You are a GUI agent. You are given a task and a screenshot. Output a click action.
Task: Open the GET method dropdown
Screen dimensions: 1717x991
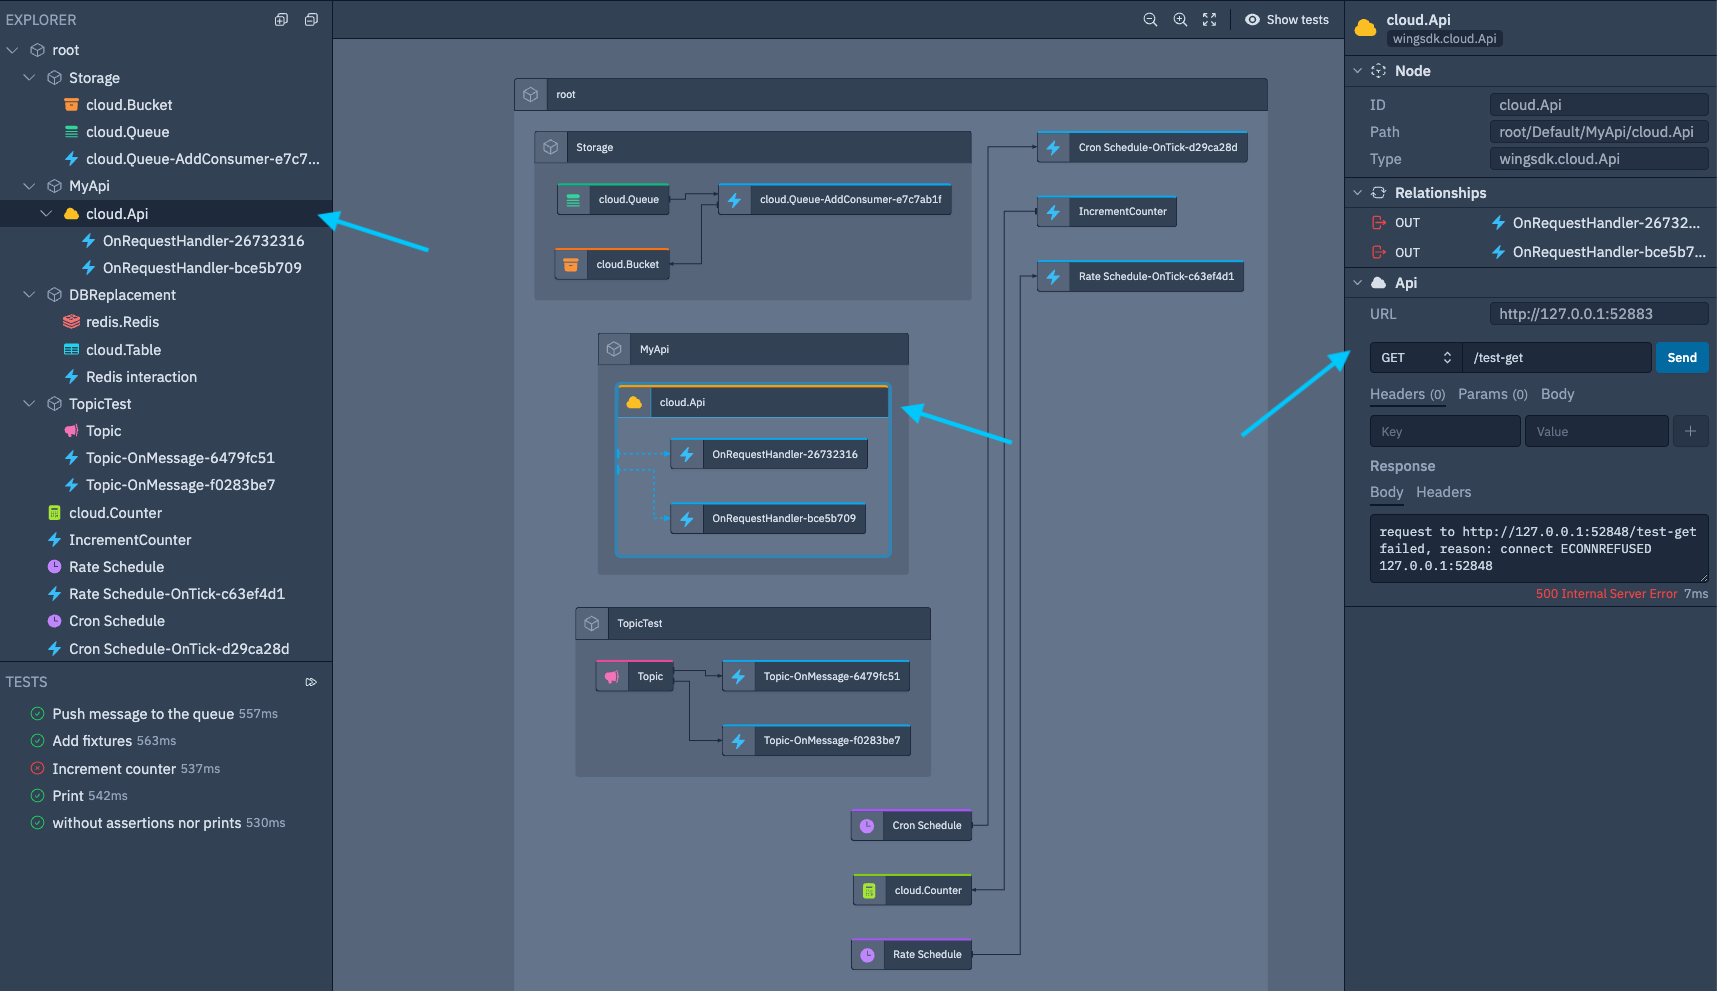tap(1413, 357)
